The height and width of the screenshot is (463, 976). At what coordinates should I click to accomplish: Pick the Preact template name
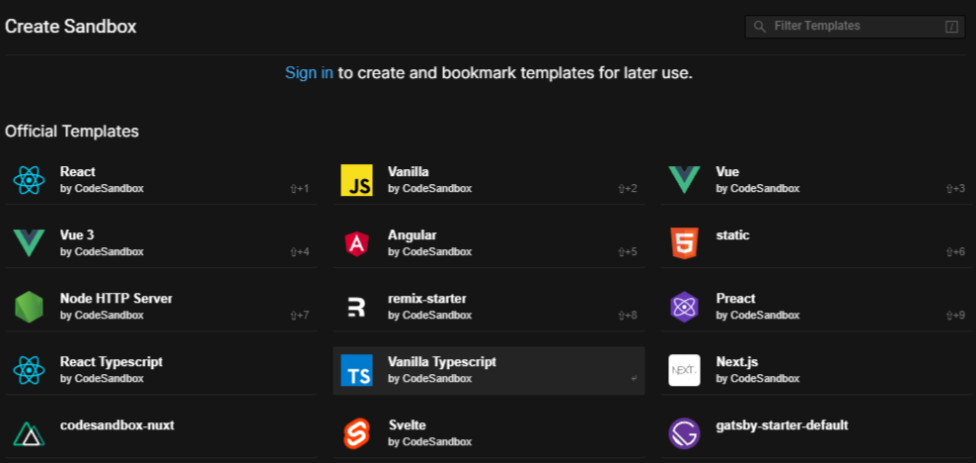(736, 298)
